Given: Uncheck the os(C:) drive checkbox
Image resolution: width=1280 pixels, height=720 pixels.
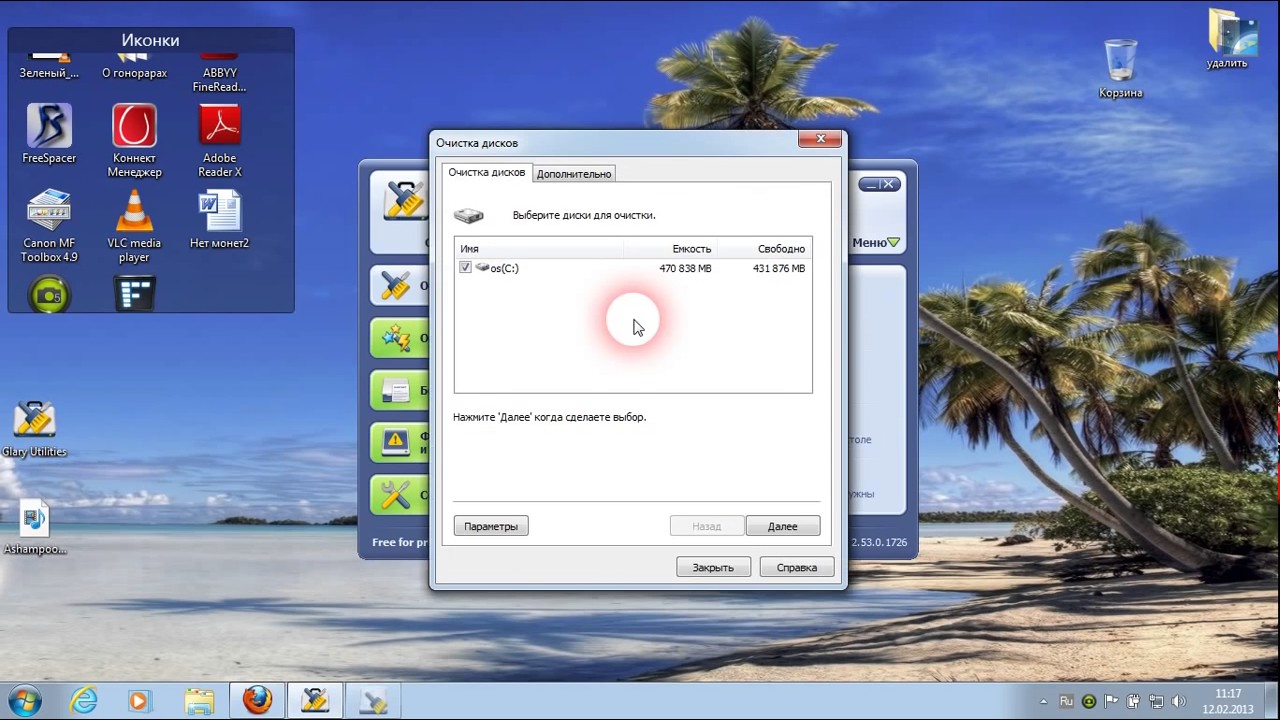Looking at the screenshot, I should (x=465, y=268).
